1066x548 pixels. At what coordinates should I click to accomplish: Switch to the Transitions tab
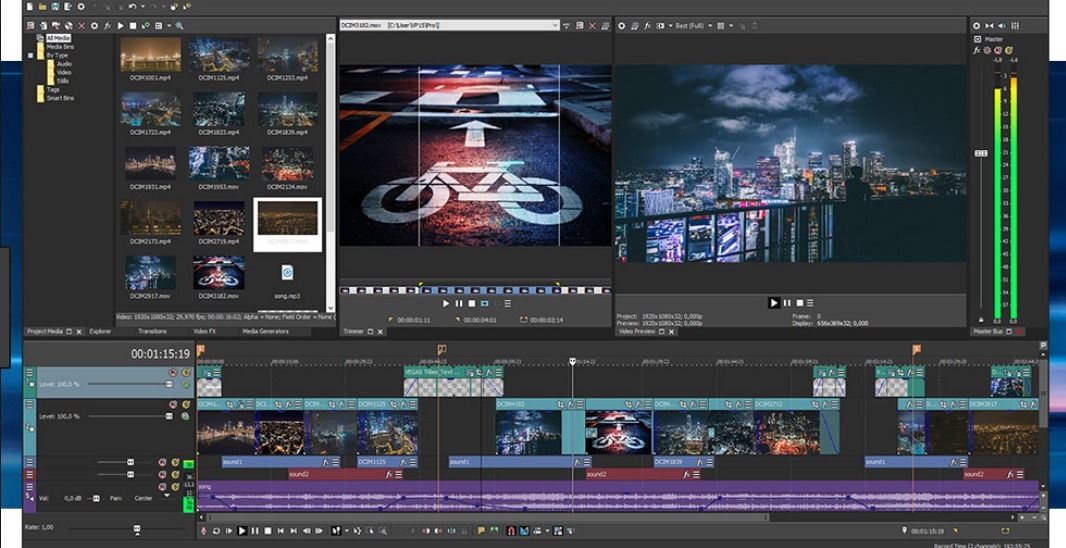[x=152, y=331]
